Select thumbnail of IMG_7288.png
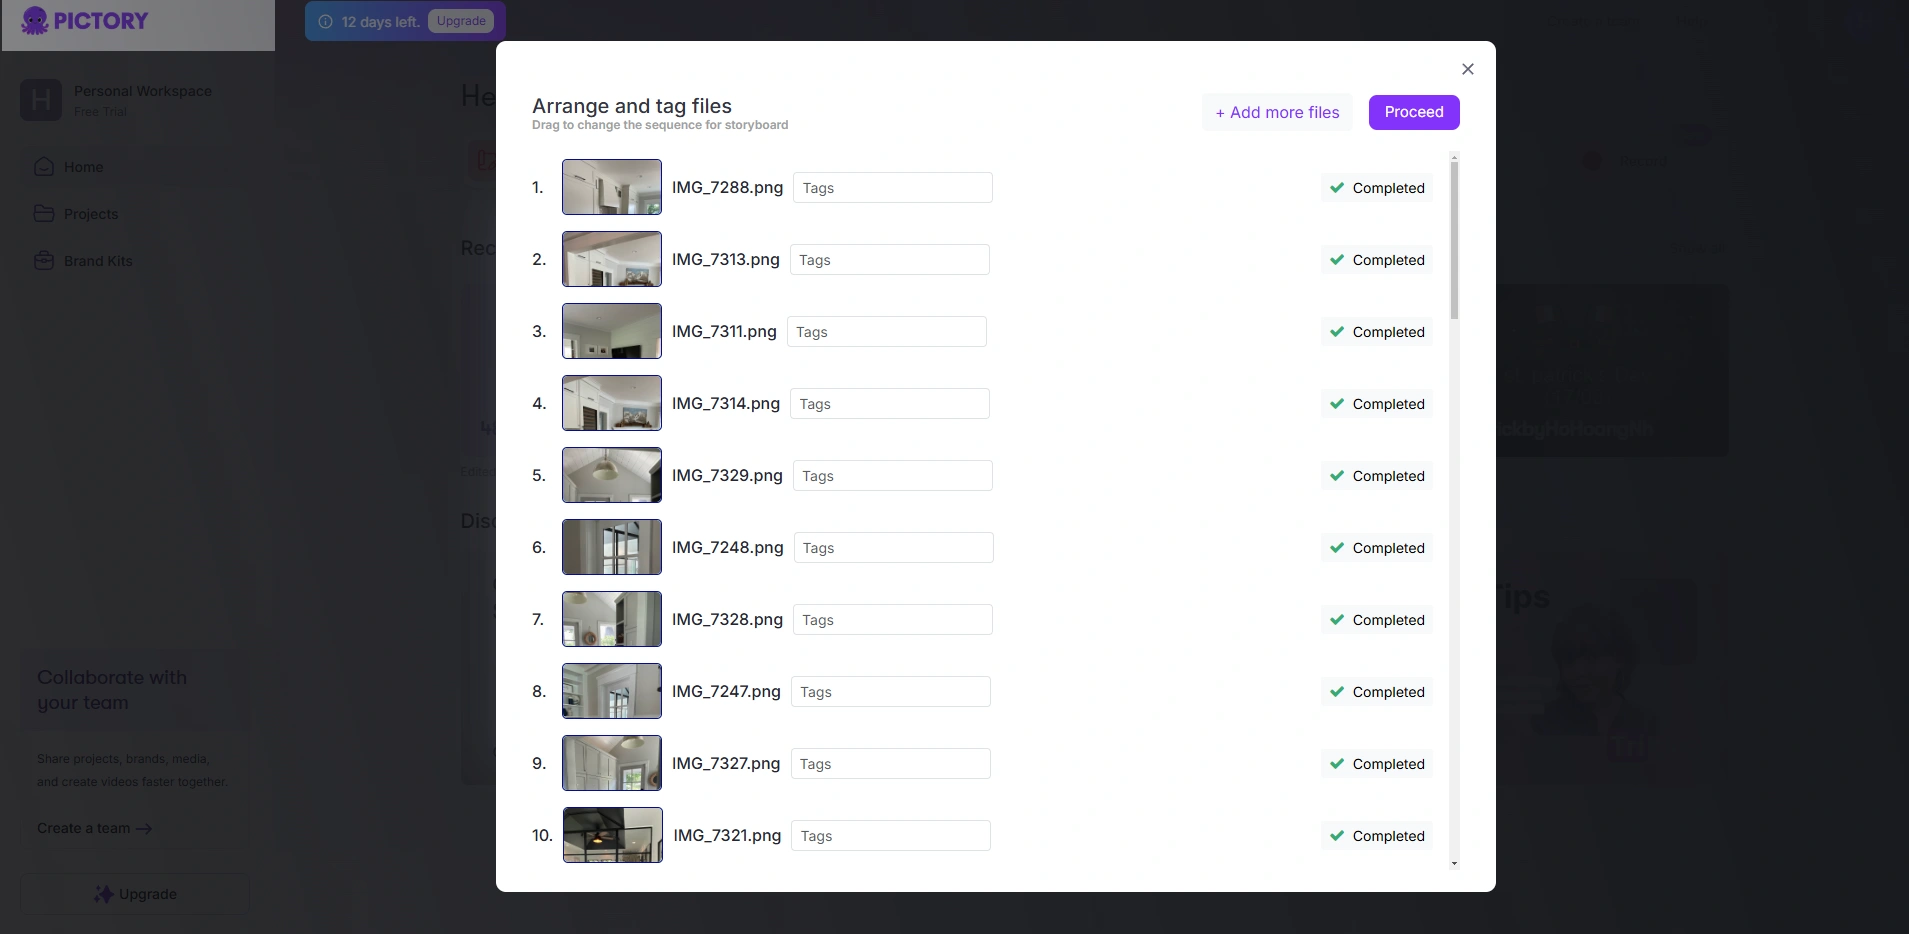Screen dimensions: 1909x934 (612, 187)
